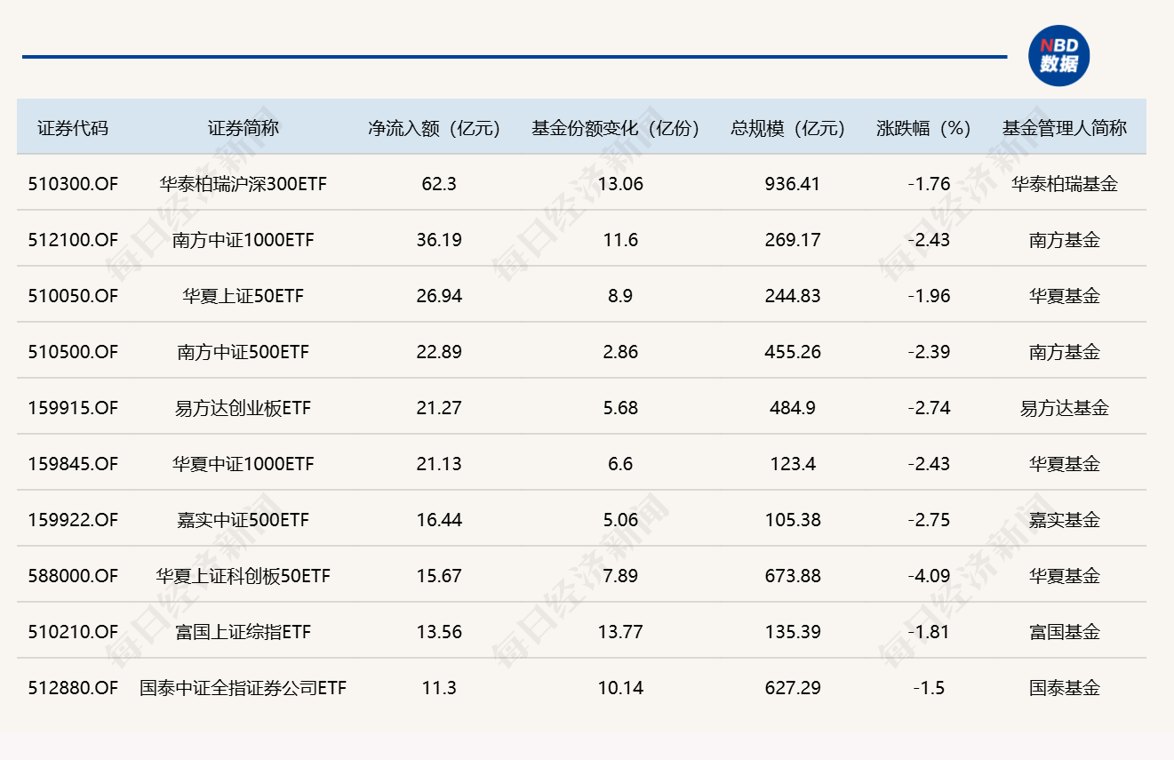Click security code 588000.OF

(73, 576)
